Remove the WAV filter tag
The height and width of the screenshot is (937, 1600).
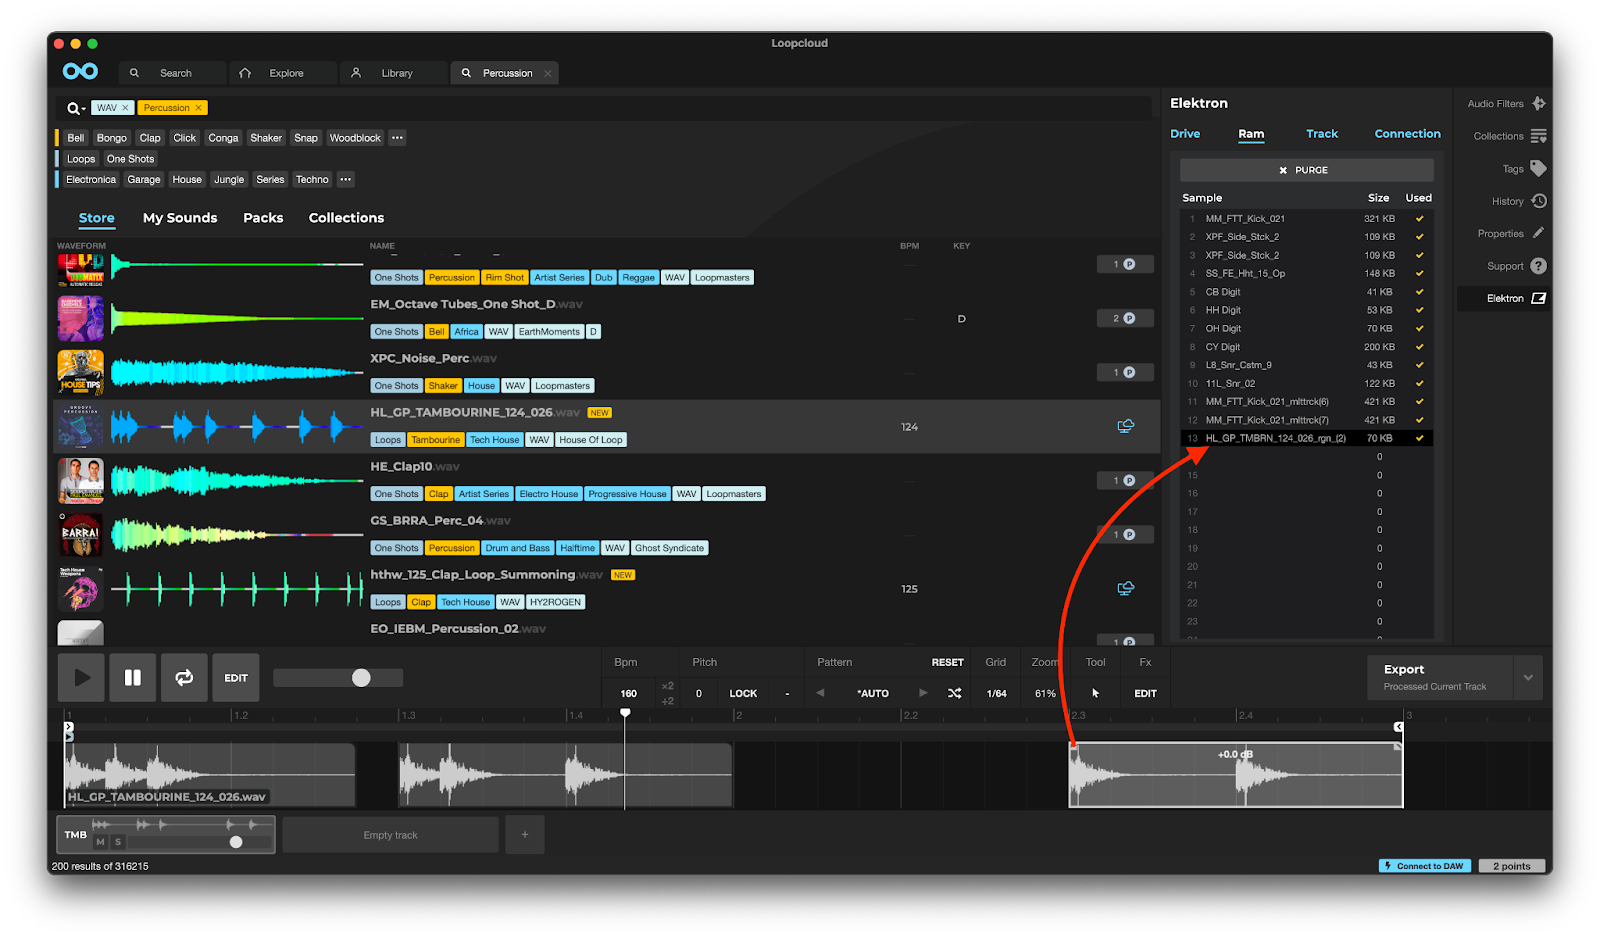click(125, 108)
